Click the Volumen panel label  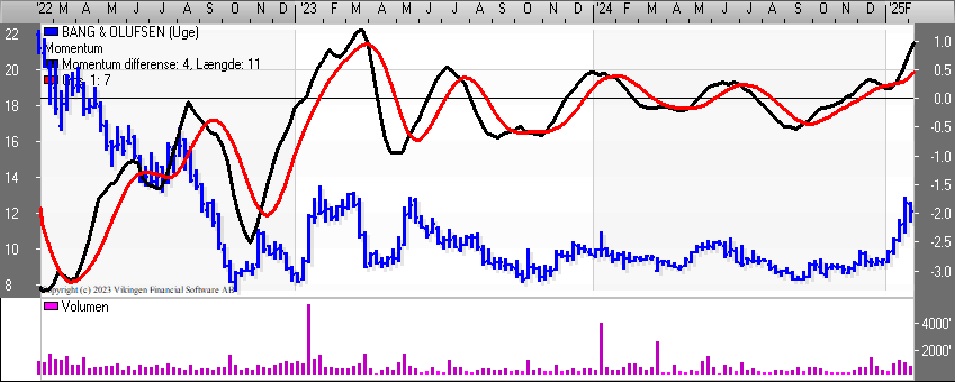[x=85, y=306]
